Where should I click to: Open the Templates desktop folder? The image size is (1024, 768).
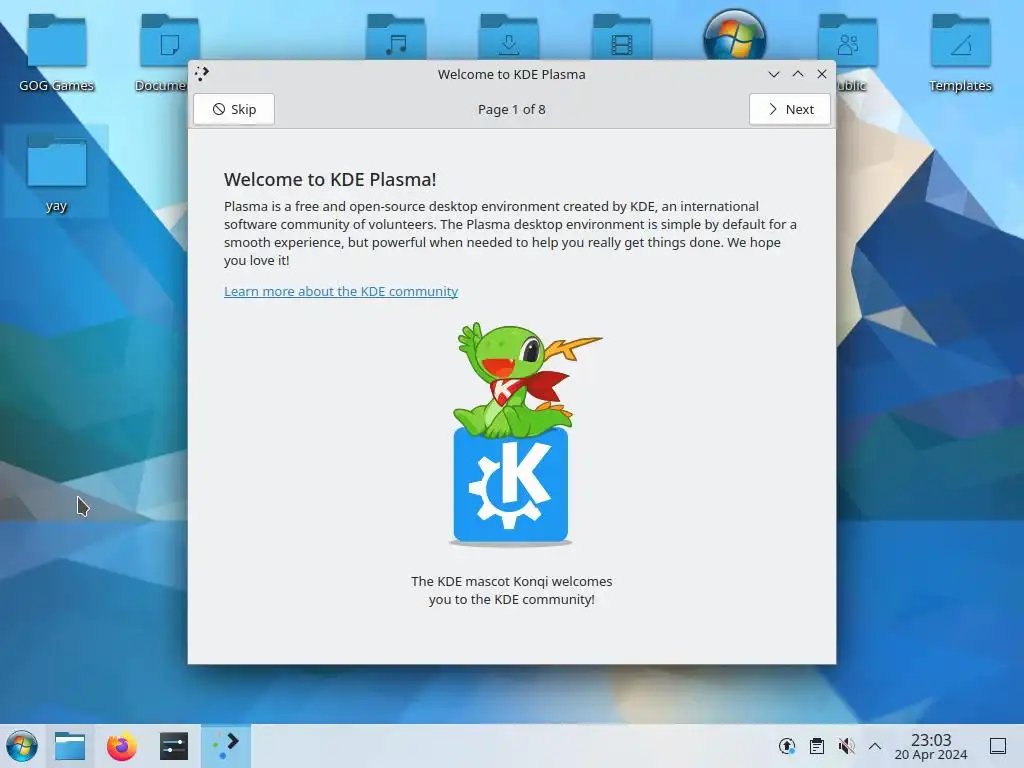click(961, 52)
